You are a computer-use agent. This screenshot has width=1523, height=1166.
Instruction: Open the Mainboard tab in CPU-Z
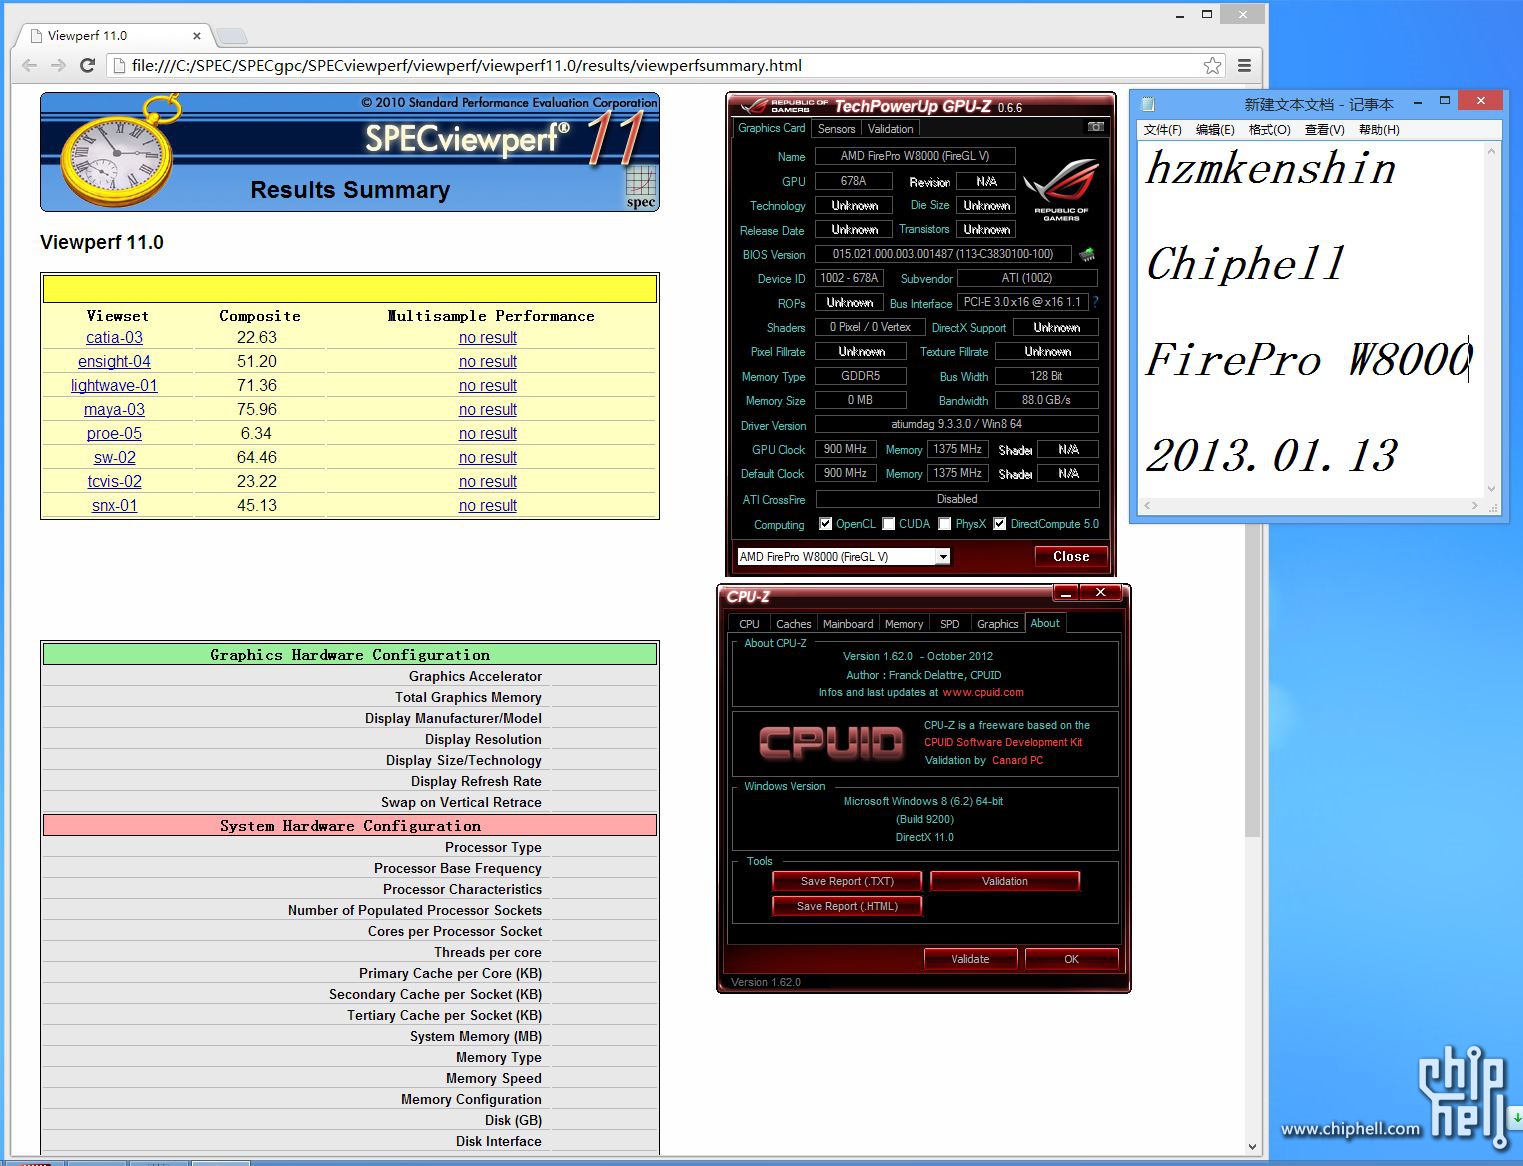tap(848, 624)
